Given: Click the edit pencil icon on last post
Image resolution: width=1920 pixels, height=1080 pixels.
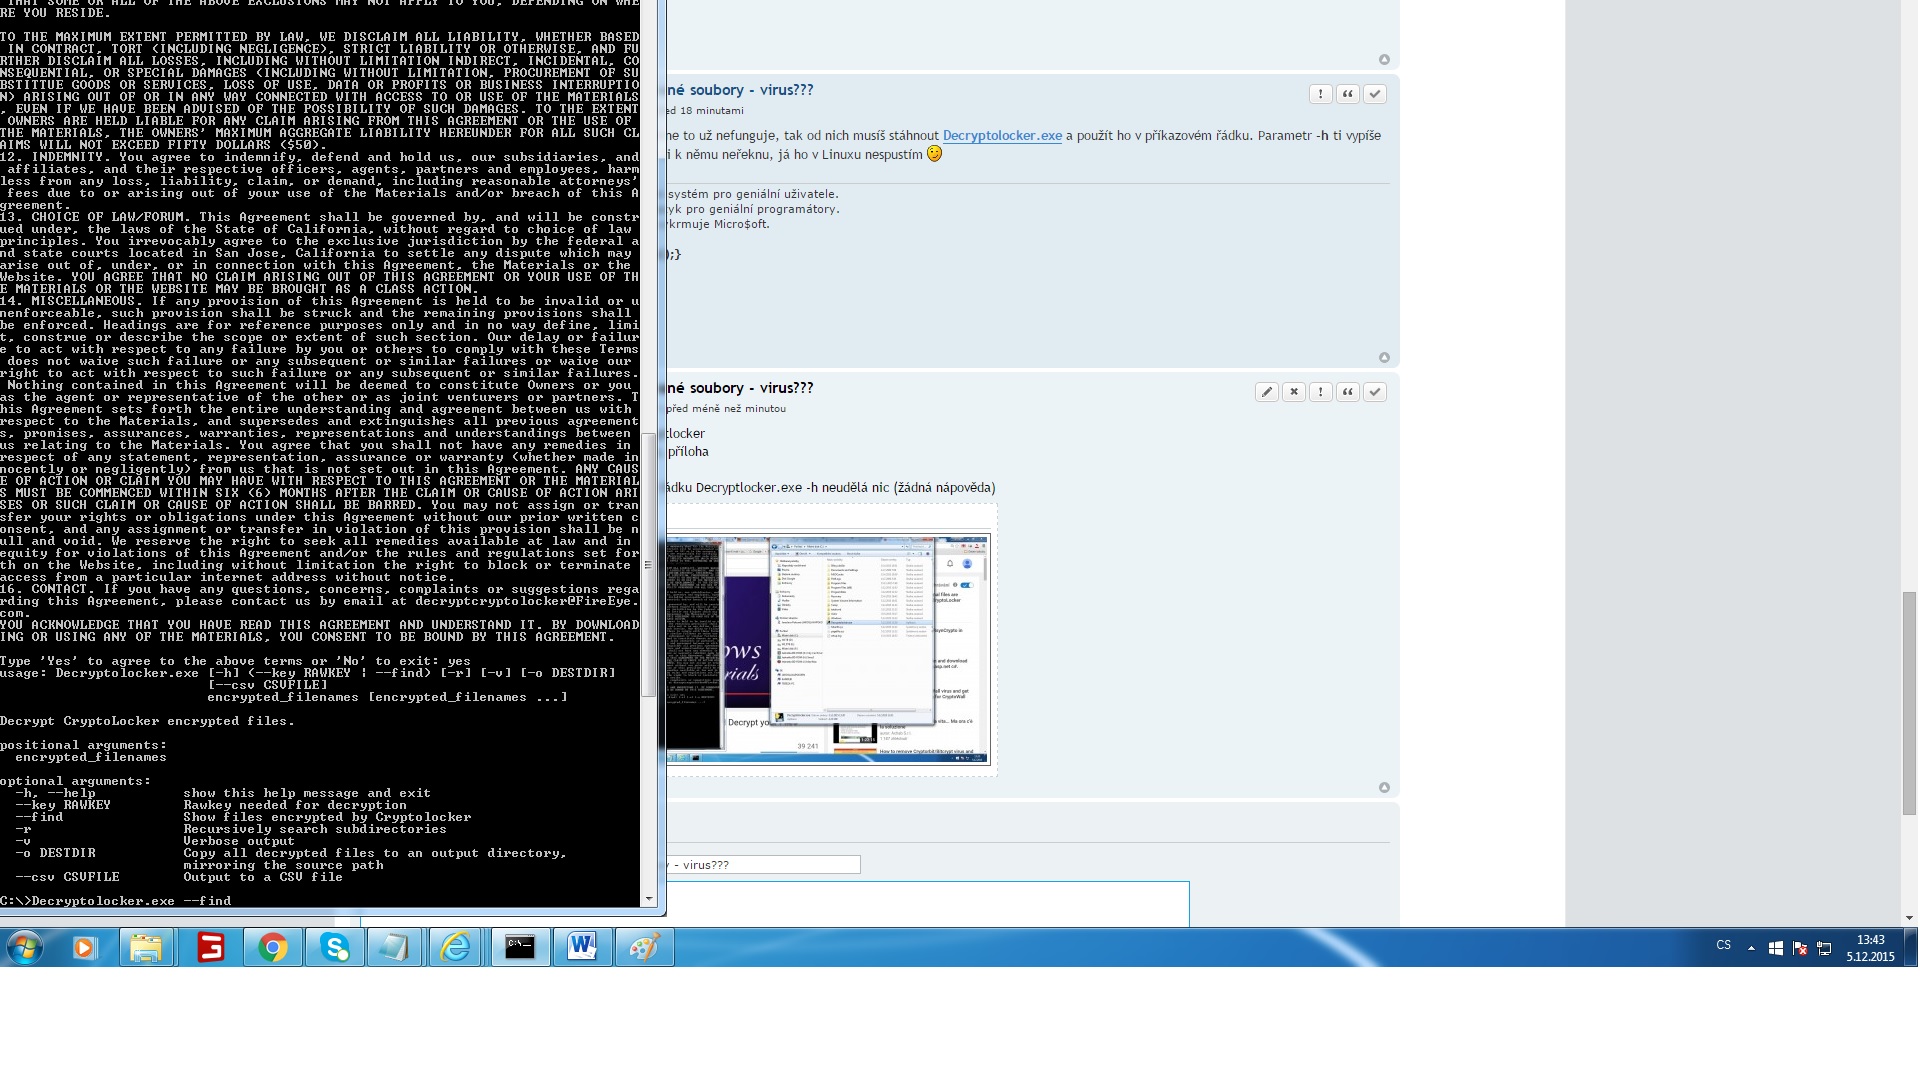Looking at the screenshot, I should [1267, 392].
